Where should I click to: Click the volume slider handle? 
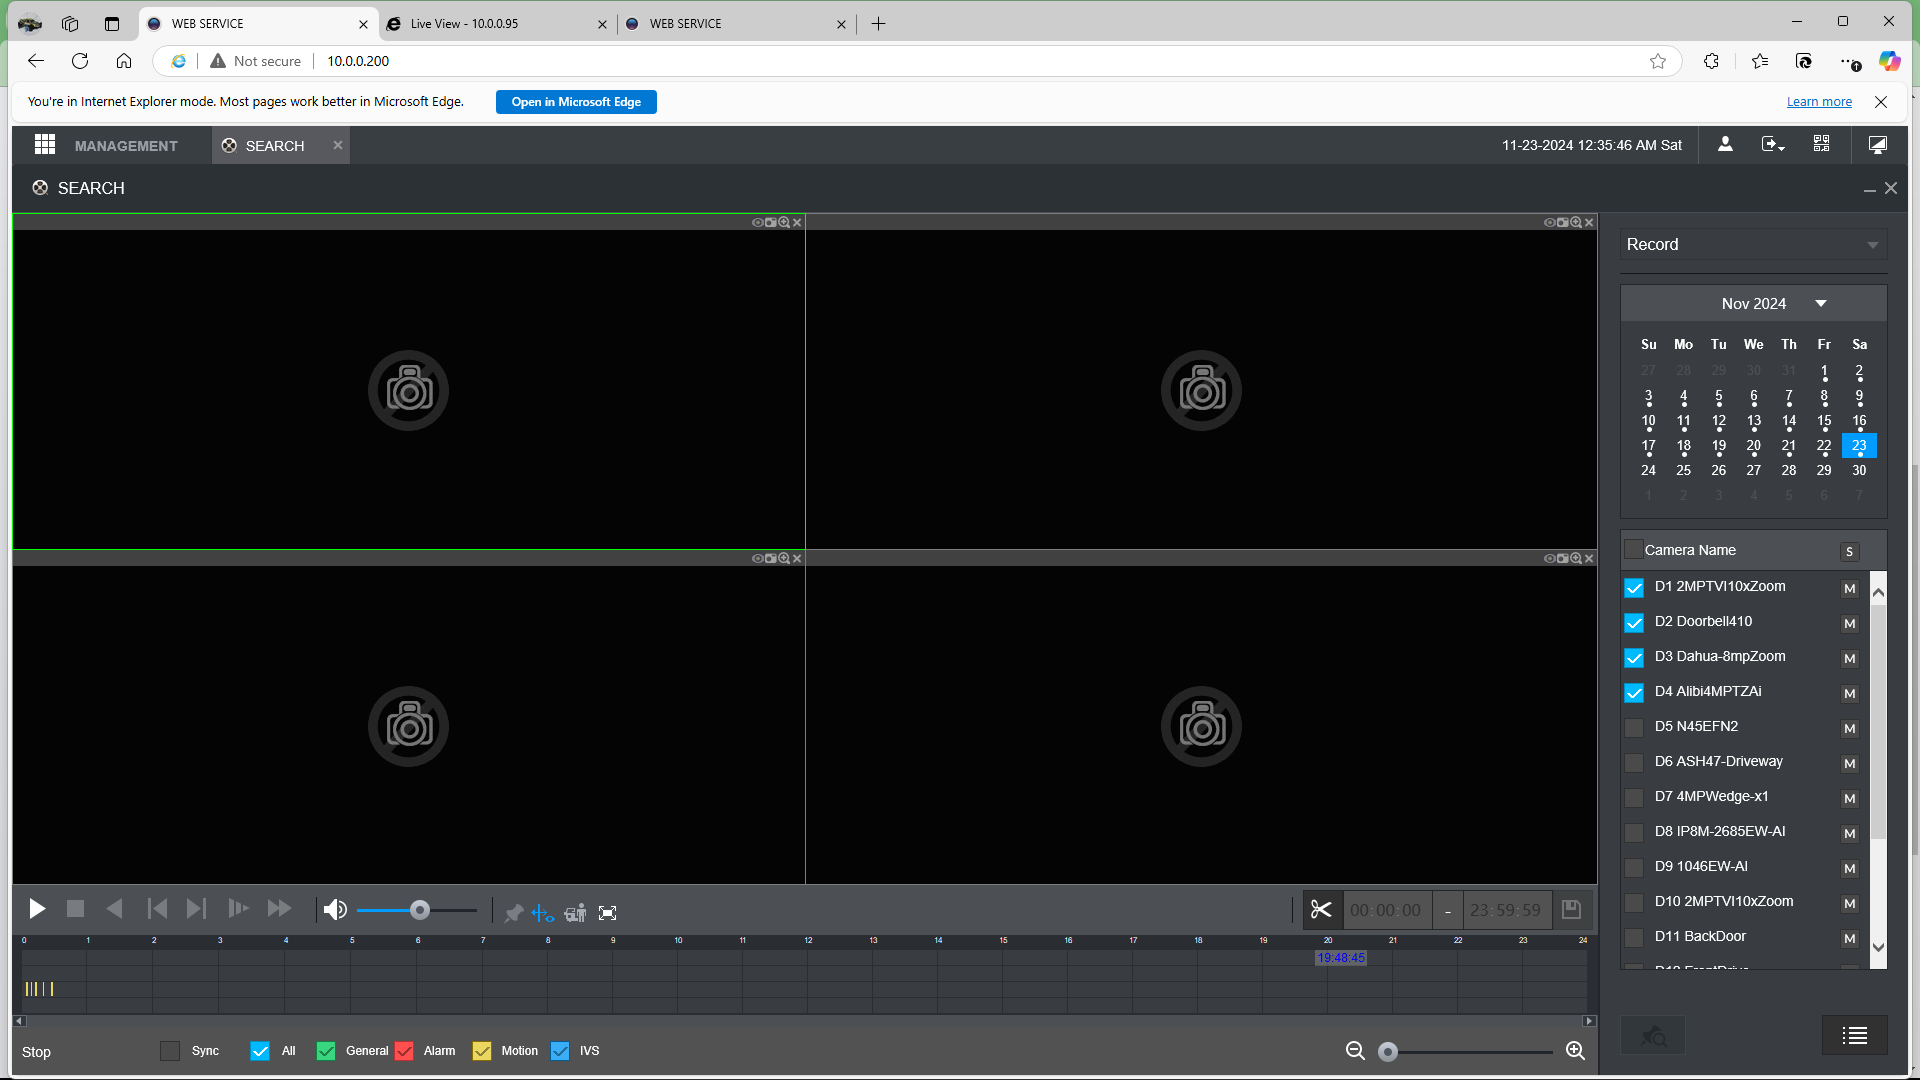point(420,910)
